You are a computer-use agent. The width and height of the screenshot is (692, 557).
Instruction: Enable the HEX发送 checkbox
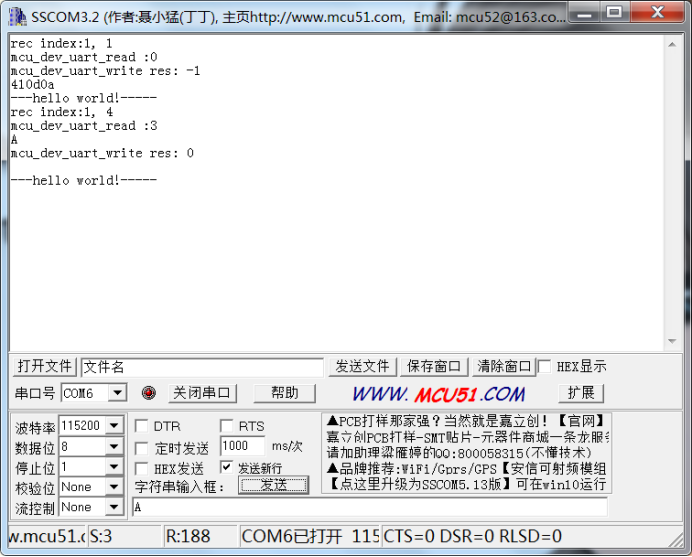141,468
